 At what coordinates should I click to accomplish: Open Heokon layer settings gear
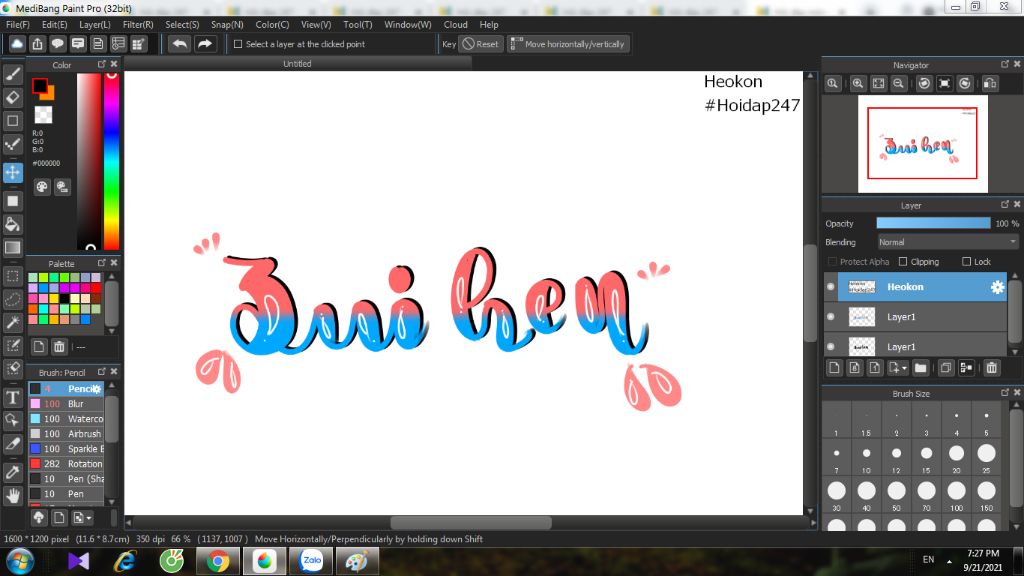pyautogui.click(x=997, y=287)
